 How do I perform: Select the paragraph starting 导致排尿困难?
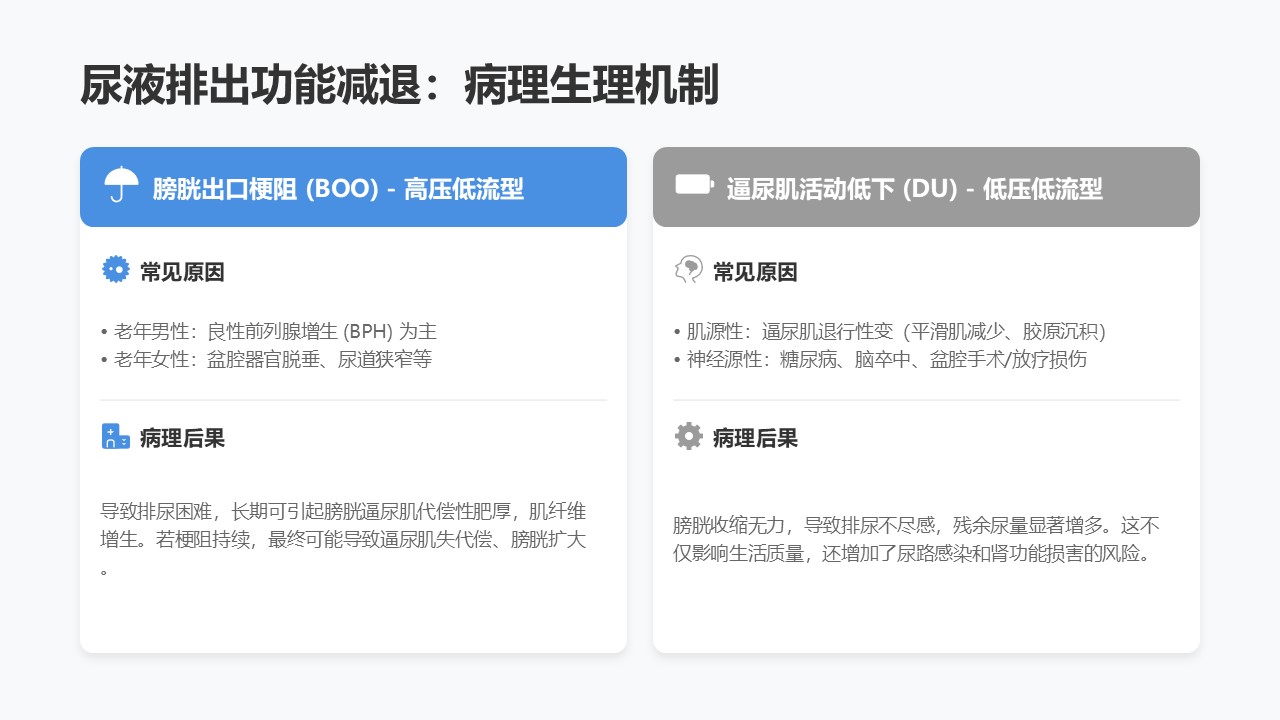coord(343,527)
